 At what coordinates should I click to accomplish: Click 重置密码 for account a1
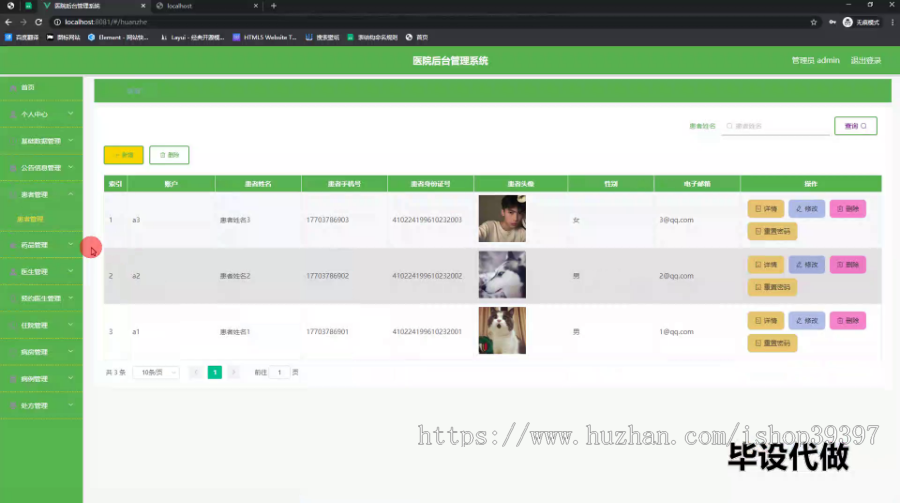[x=772, y=343]
